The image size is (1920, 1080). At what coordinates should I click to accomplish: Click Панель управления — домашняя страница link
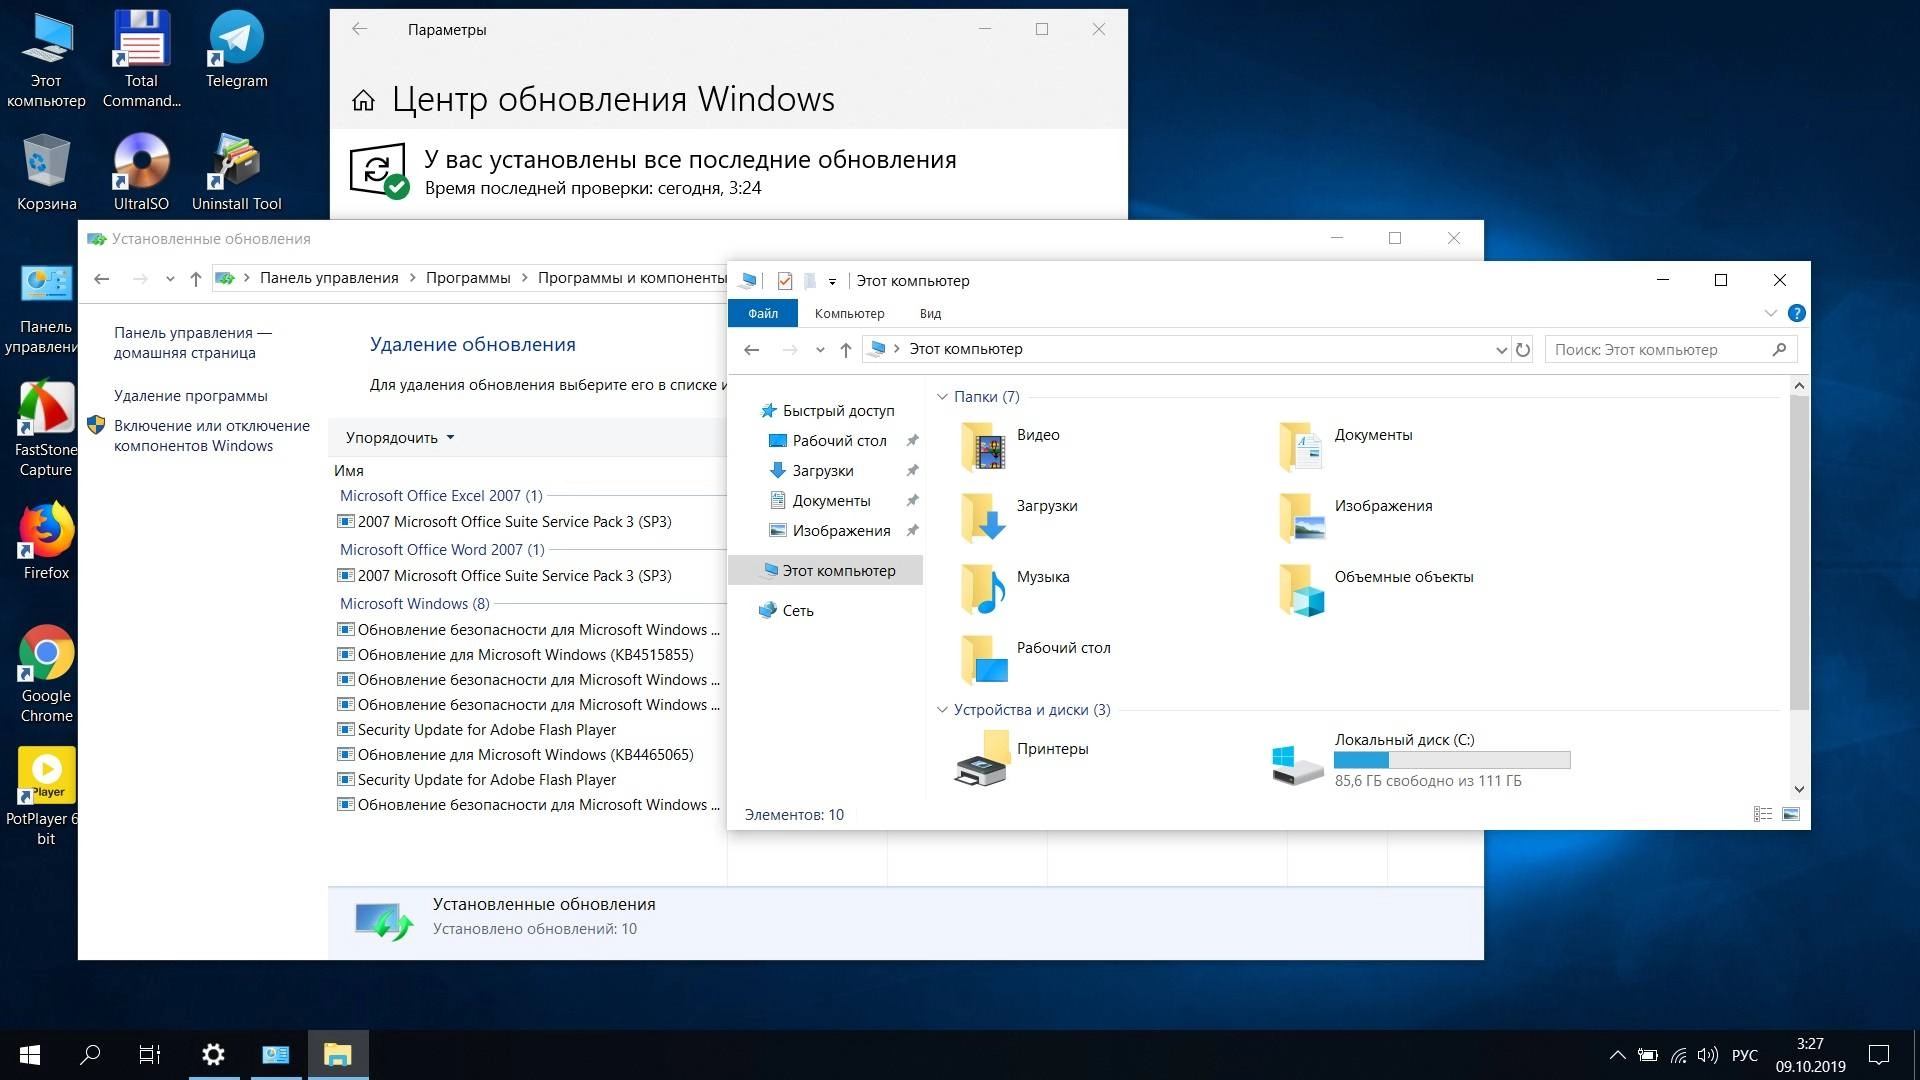[193, 343]
